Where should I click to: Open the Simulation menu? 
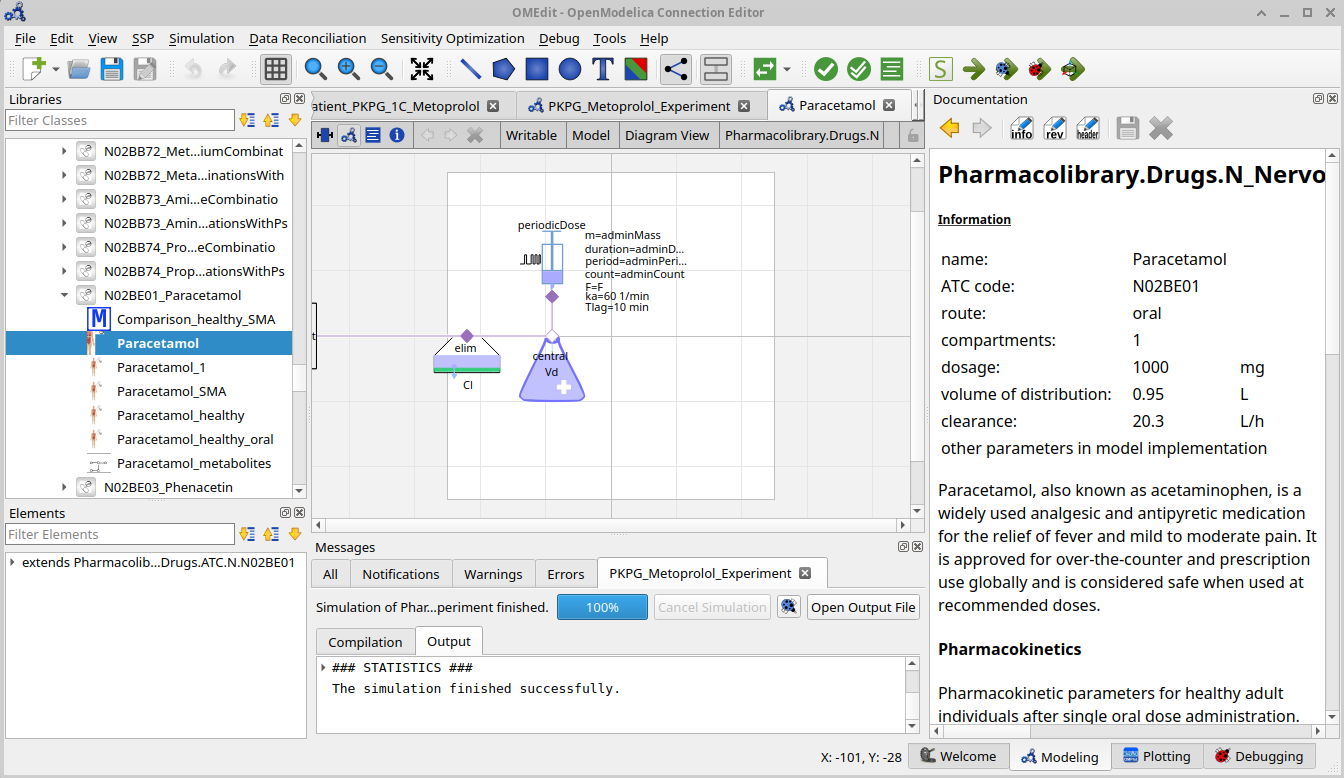pos(201,38)
